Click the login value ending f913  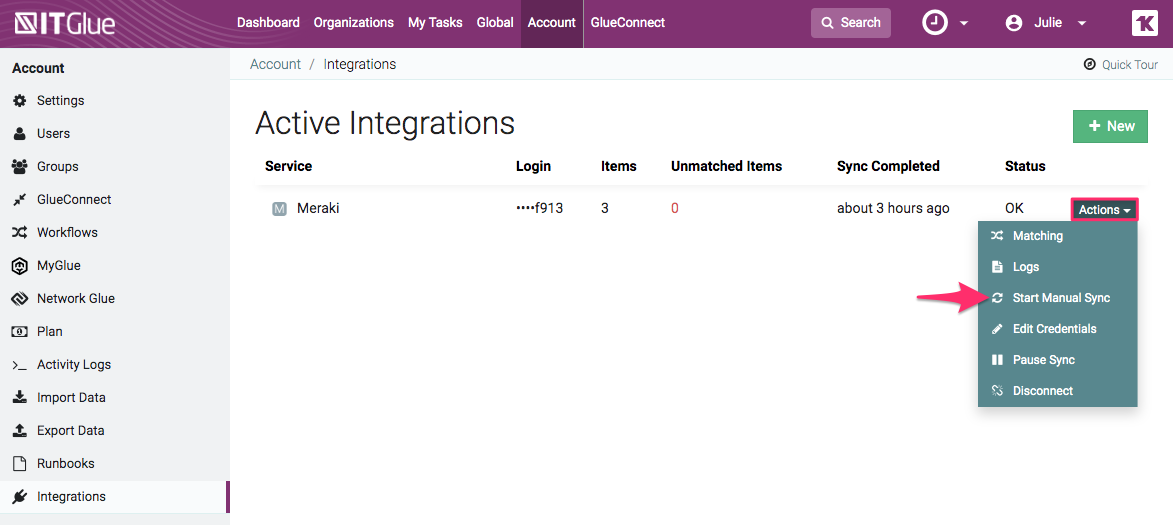pos(539,209)
